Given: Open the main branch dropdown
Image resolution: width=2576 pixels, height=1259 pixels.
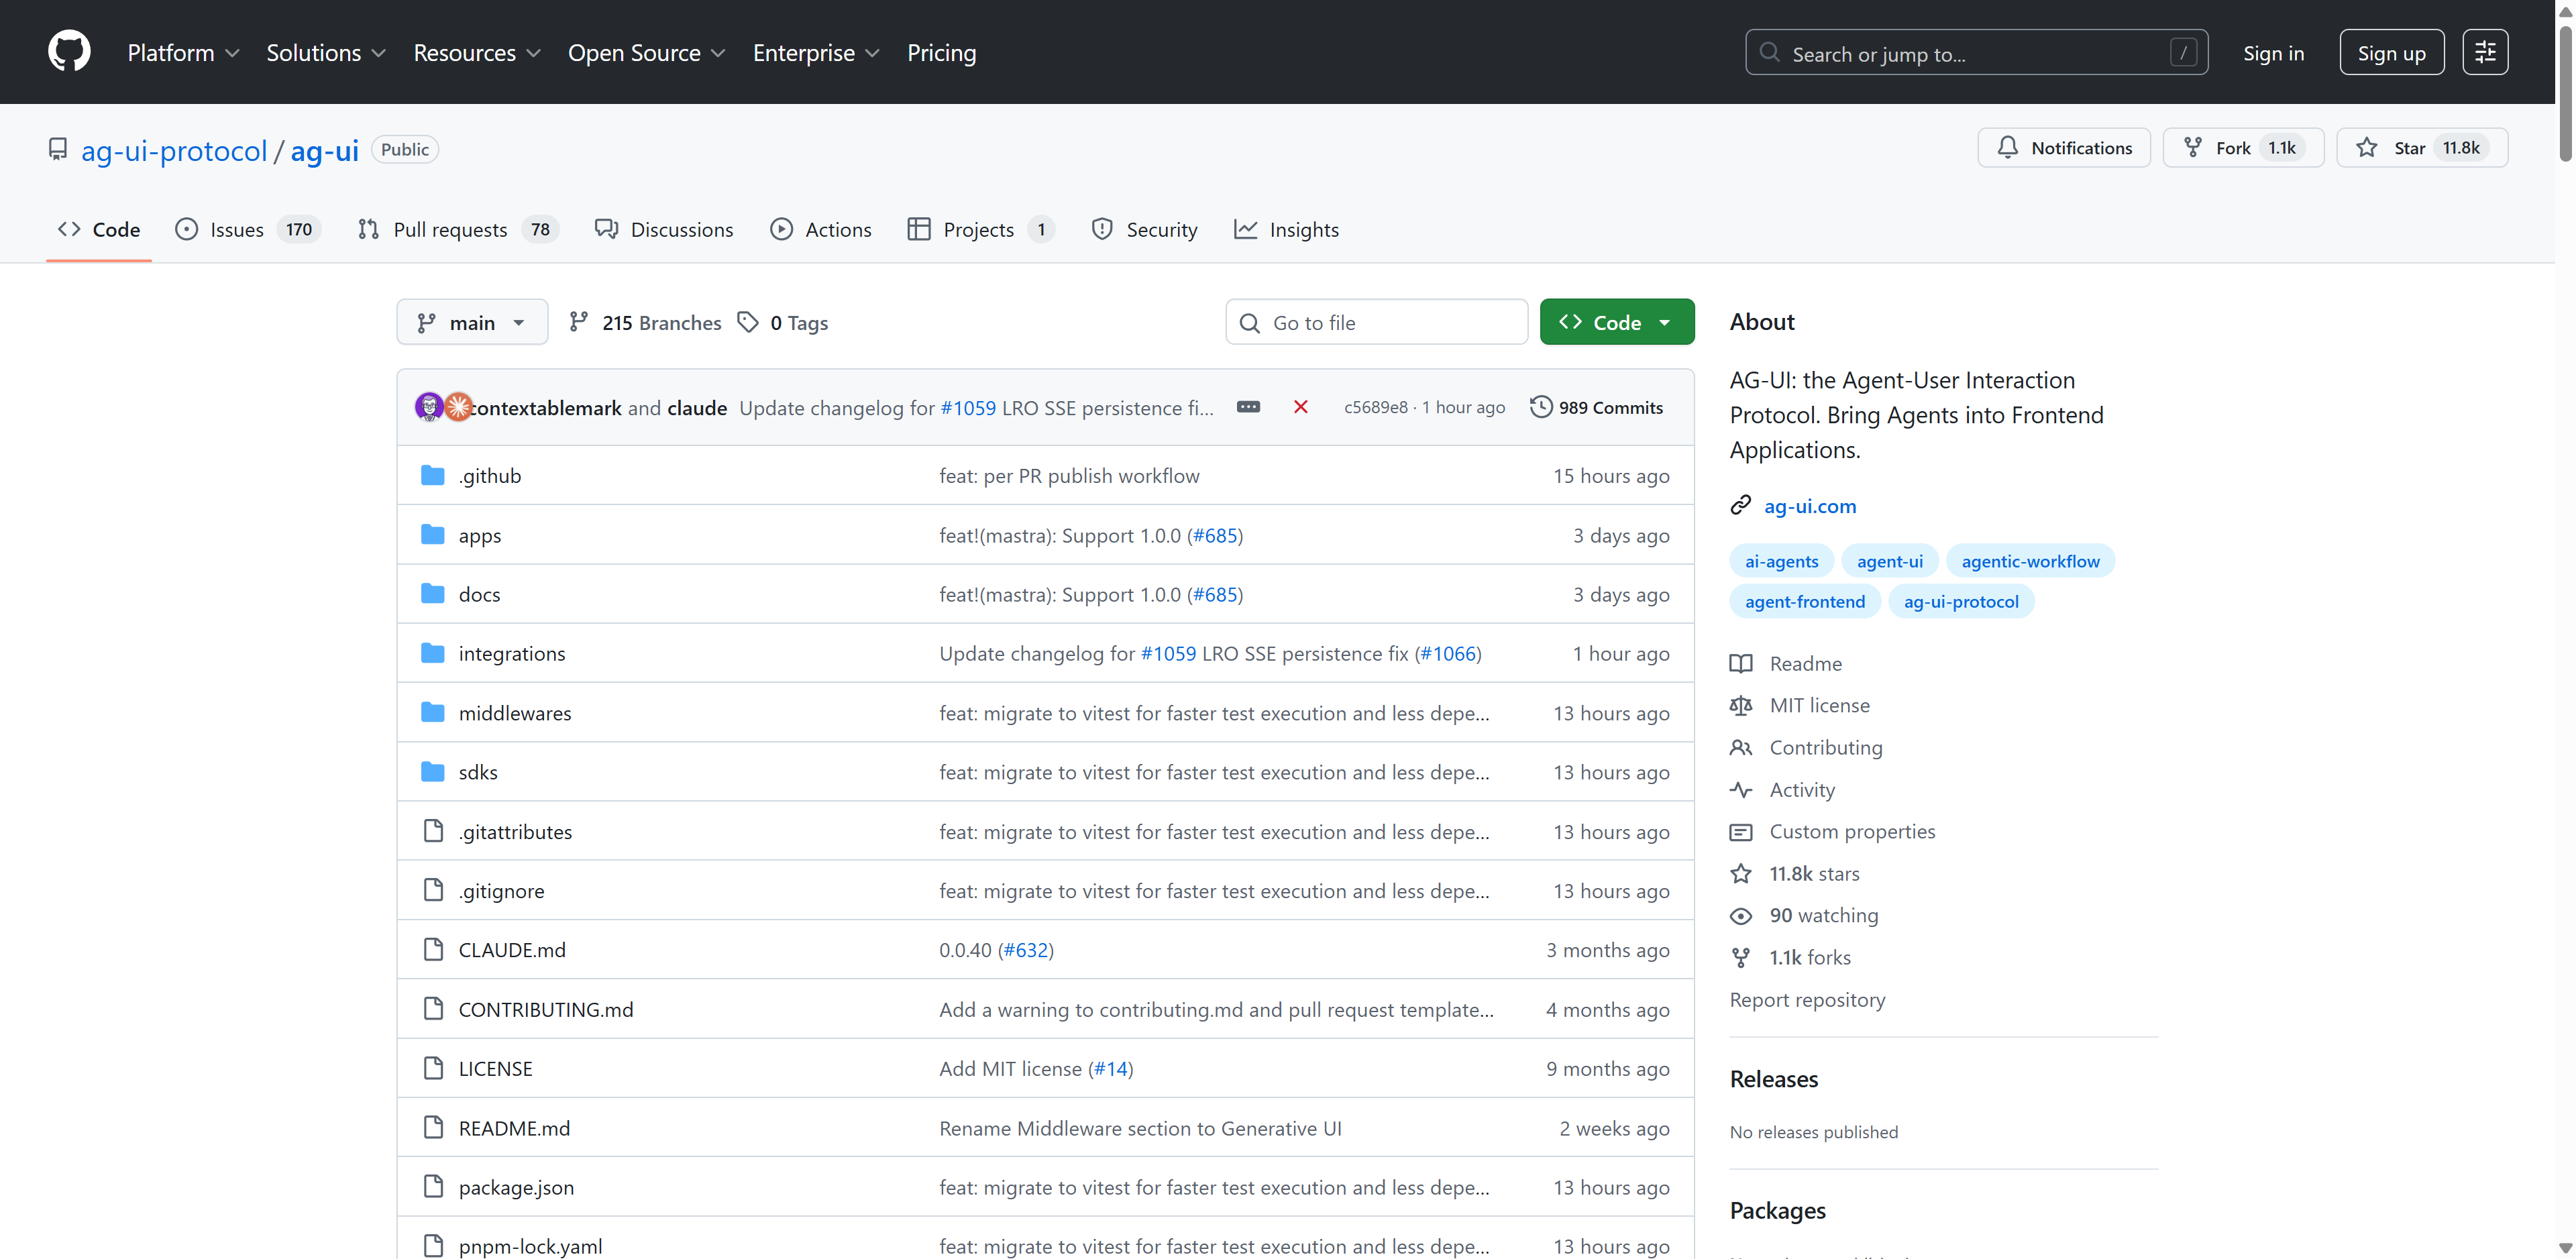Looking at the screenshot, I should point(472,322).
